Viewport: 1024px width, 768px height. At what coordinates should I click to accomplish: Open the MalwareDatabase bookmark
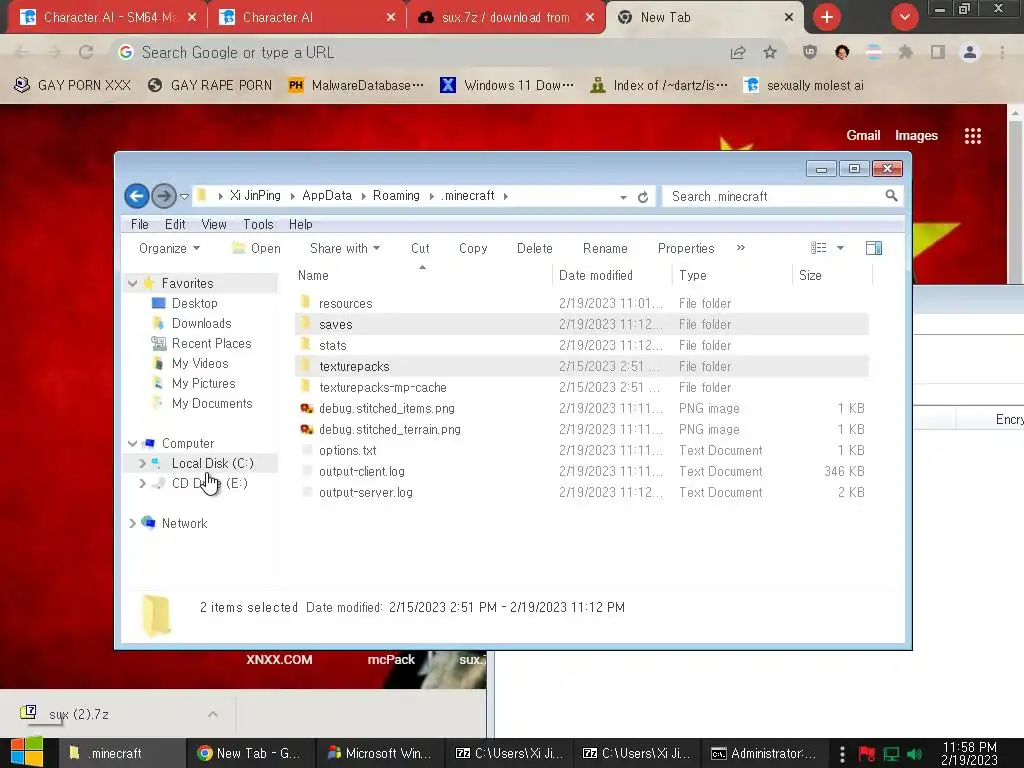(x=356, y=86)
